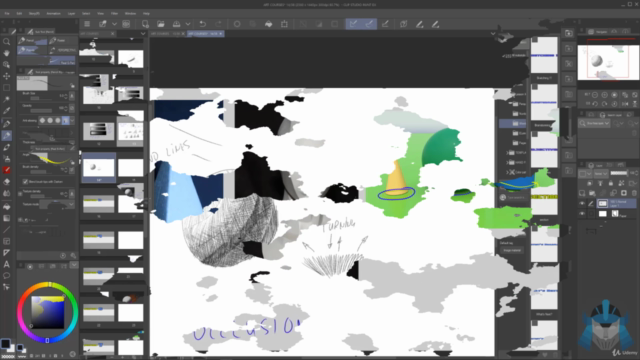Adjust the Brush Size slider
The image size is (640, 360).
pyautogui.click(x=40, y=98)
